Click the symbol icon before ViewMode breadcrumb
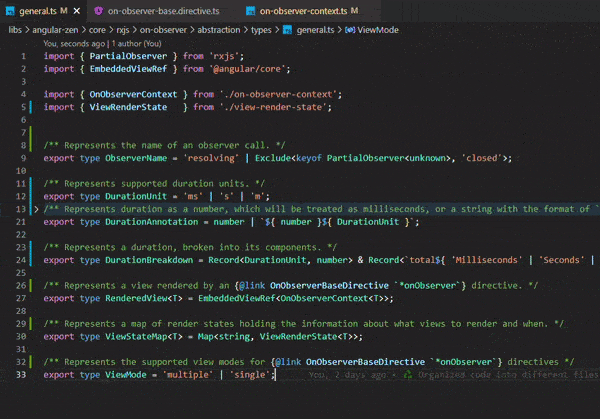 click(350, 30)
